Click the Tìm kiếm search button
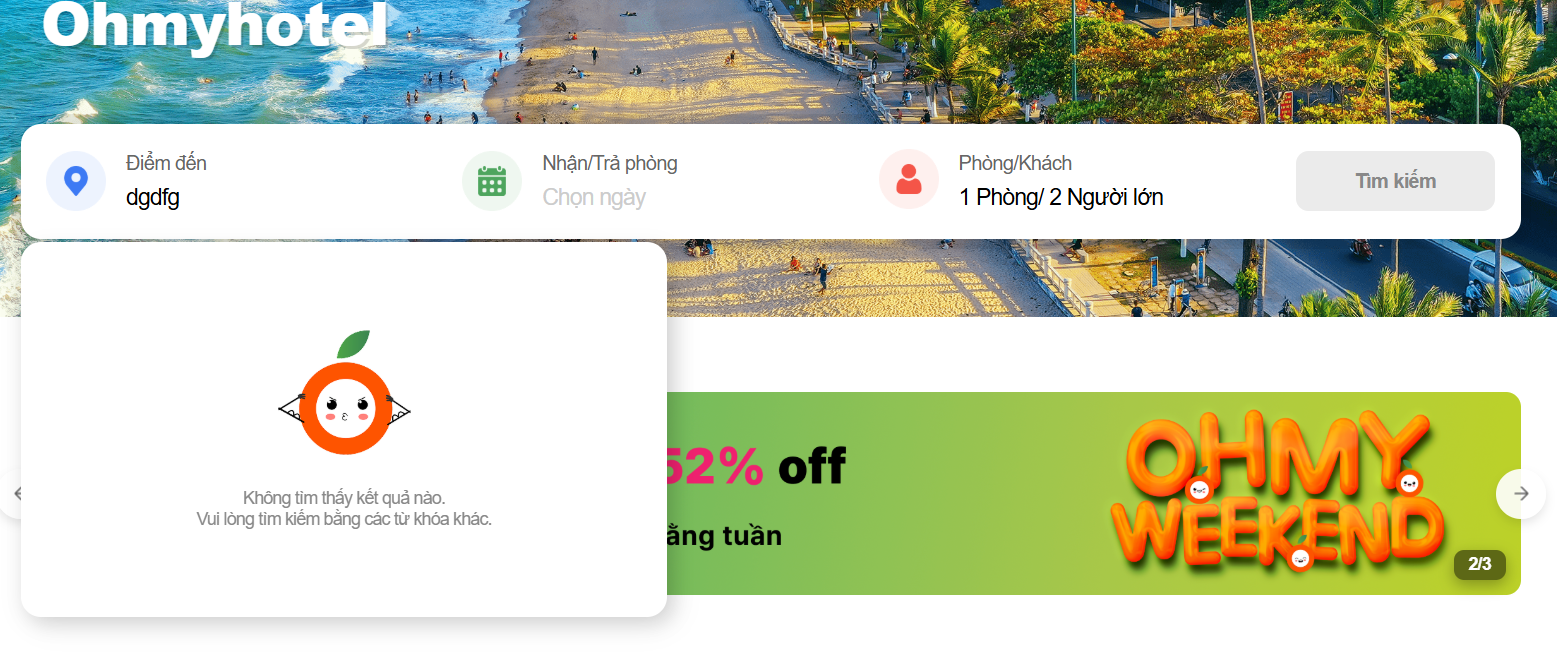The width and height of the screenshot is (1557, 661). point(1395,181)
